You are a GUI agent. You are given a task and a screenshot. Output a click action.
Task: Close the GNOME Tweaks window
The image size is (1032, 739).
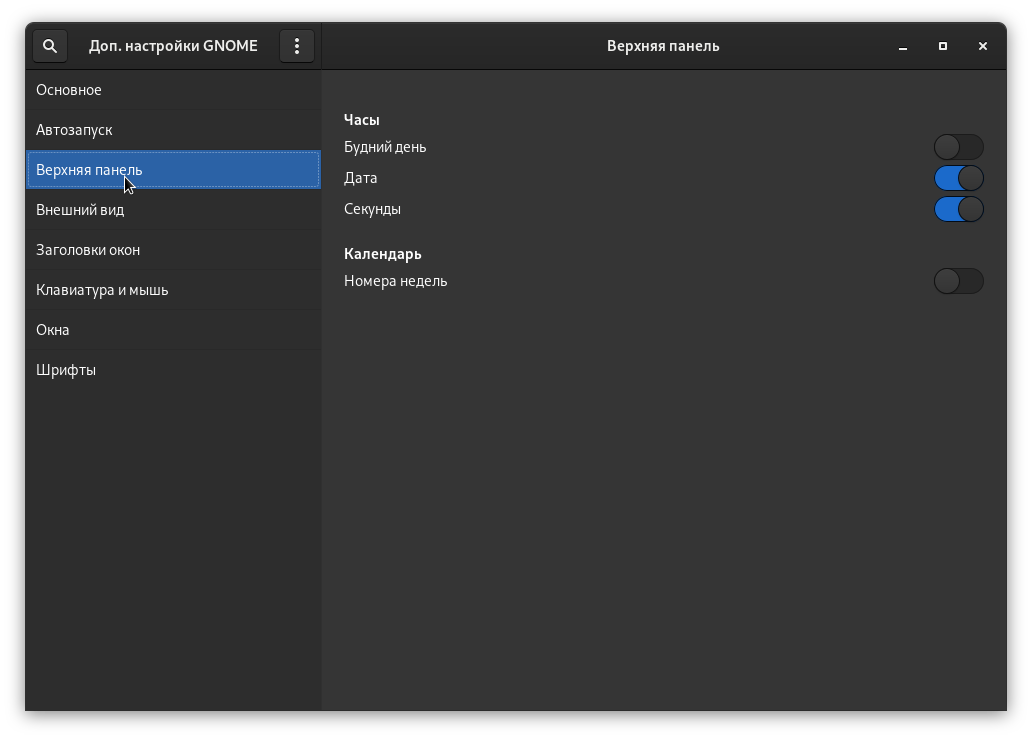pos(983,46)
